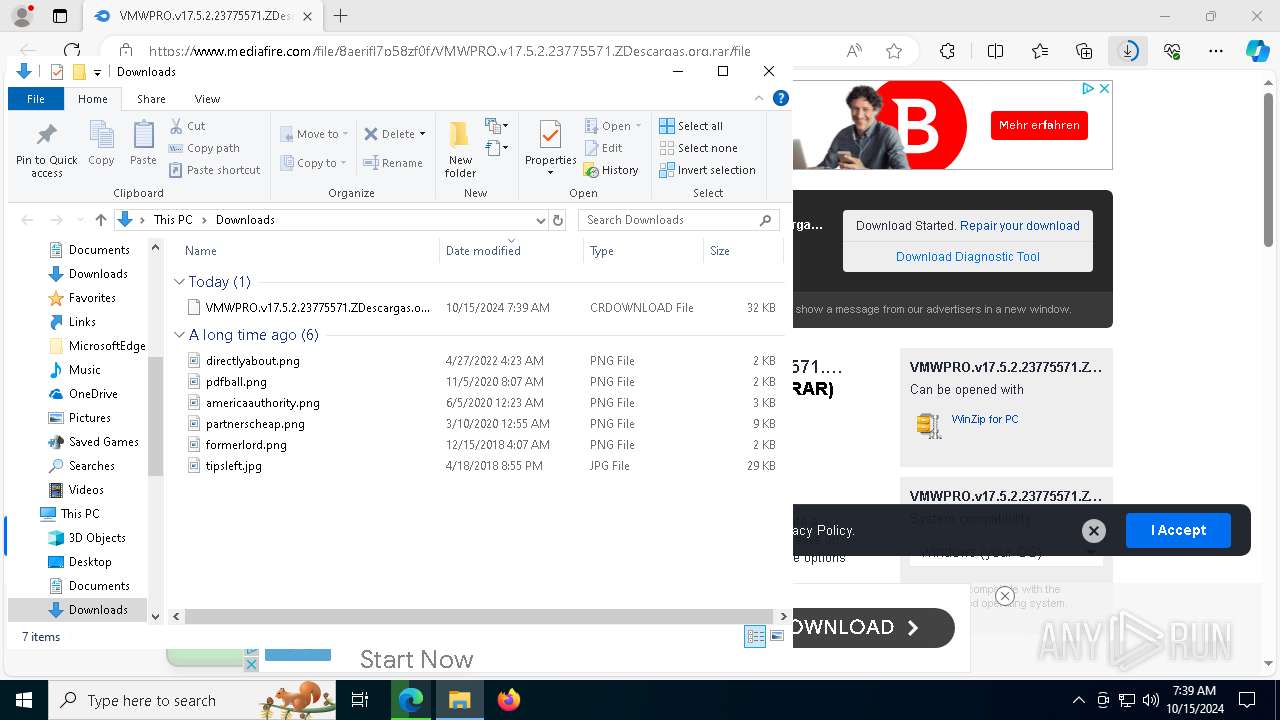The height and width of the screenshot is (720, 1280).
Task: Switch to Large icons view layout
Action: pyautogui.click(x=776, y=636)
